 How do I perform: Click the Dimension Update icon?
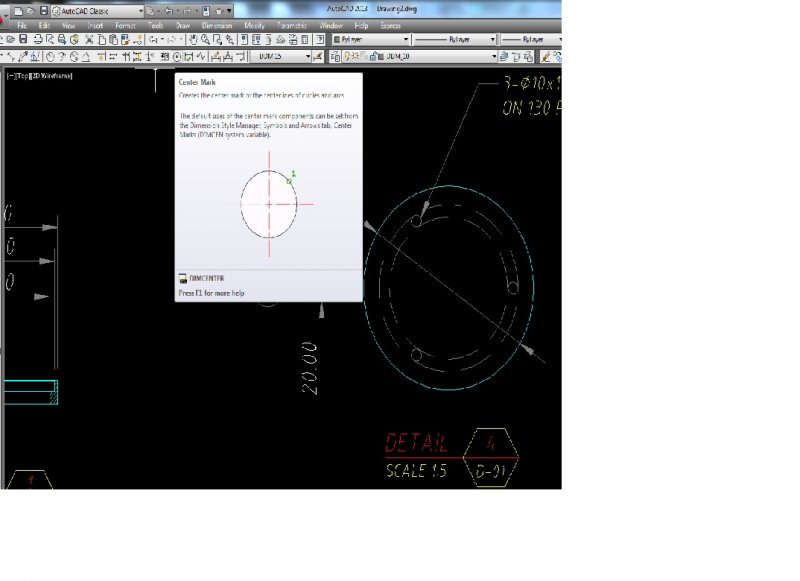[x=240, y=57]
